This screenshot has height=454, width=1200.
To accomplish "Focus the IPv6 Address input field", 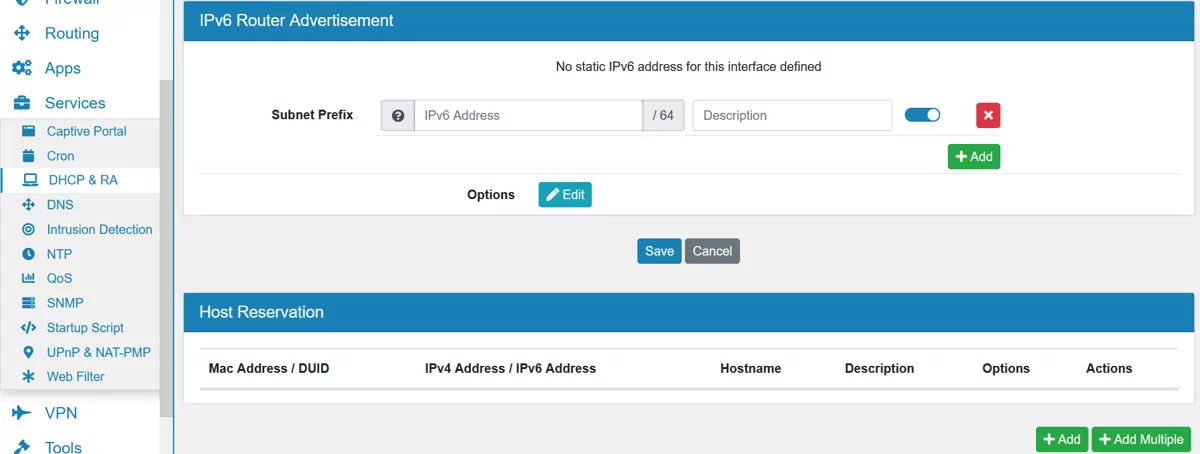I will (x=528, y=116).
